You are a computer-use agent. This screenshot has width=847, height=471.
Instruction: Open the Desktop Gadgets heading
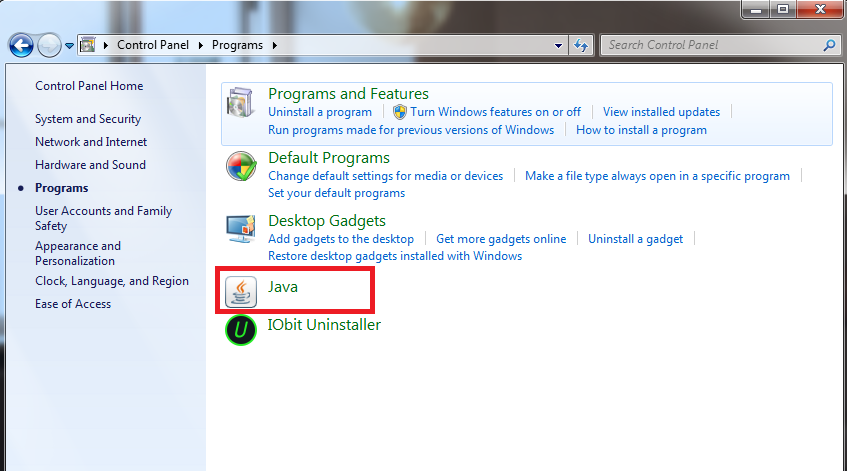point(327,221)
